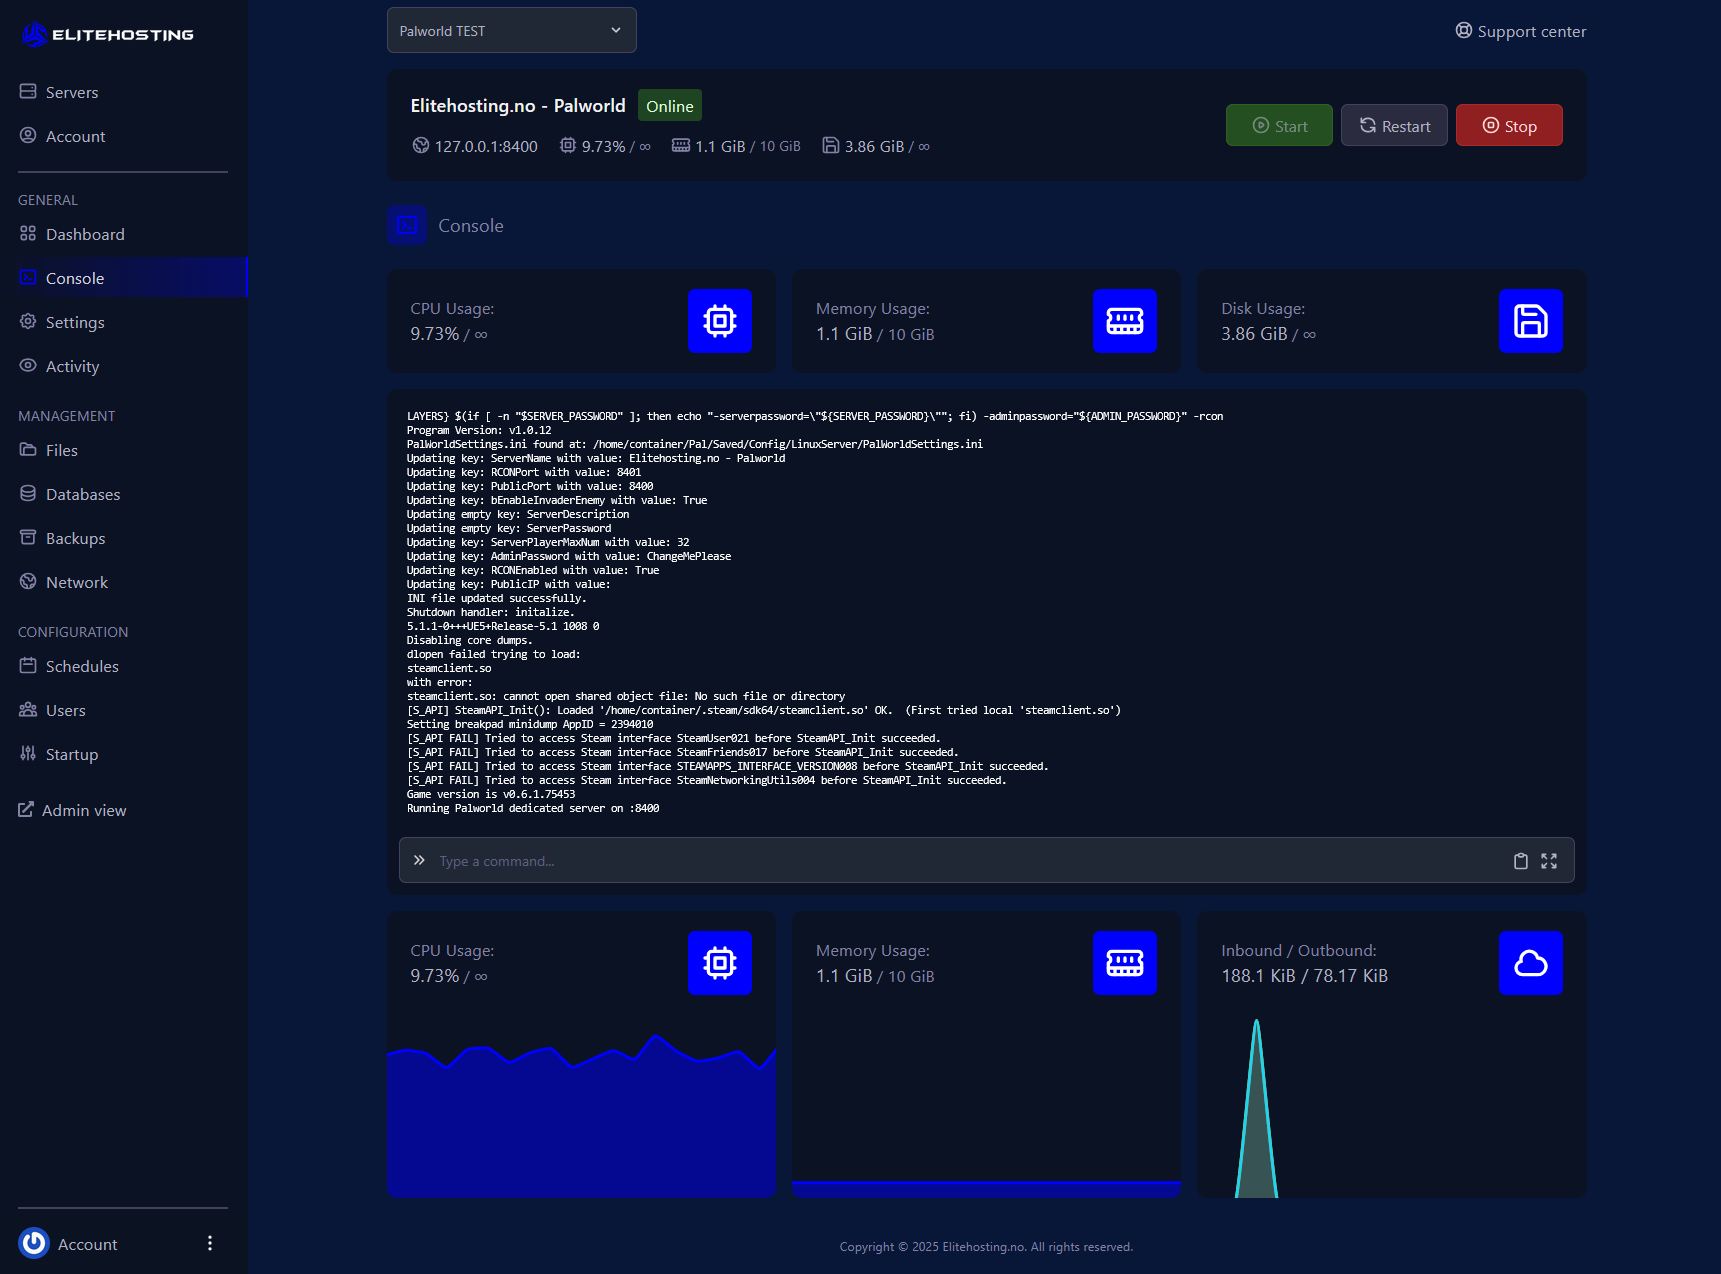This screenshot has height=1274, width=1721.
Task: Open the Files management page
Action: 62,450
